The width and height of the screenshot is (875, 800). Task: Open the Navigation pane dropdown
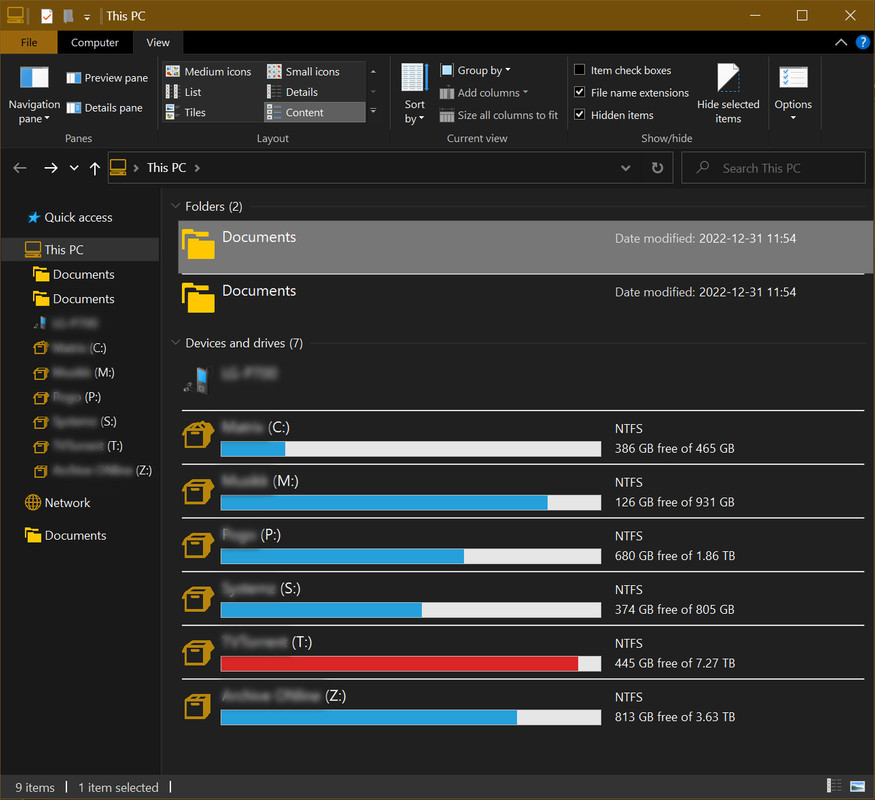pyautogui.click(x=34, y=94)
